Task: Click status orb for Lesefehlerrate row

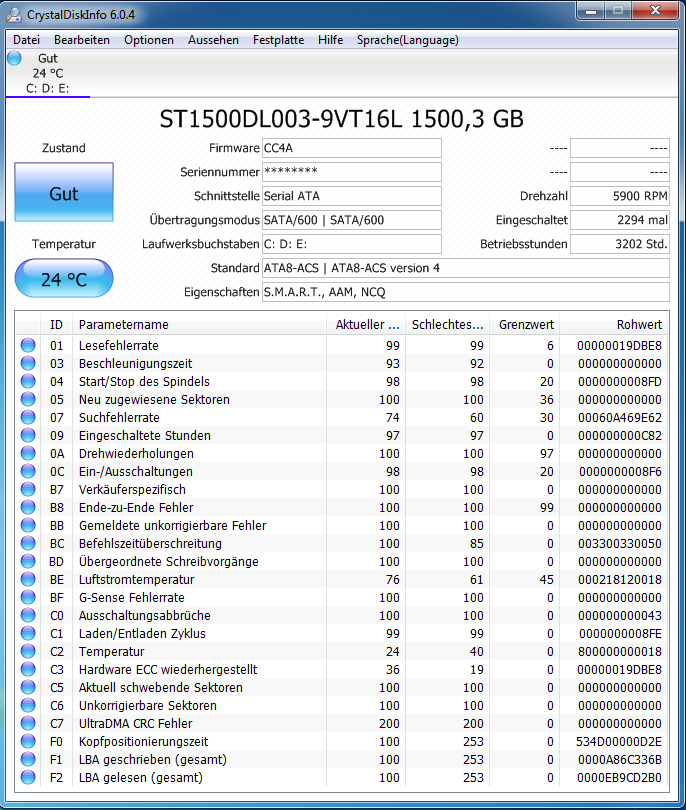Action: 28,345
